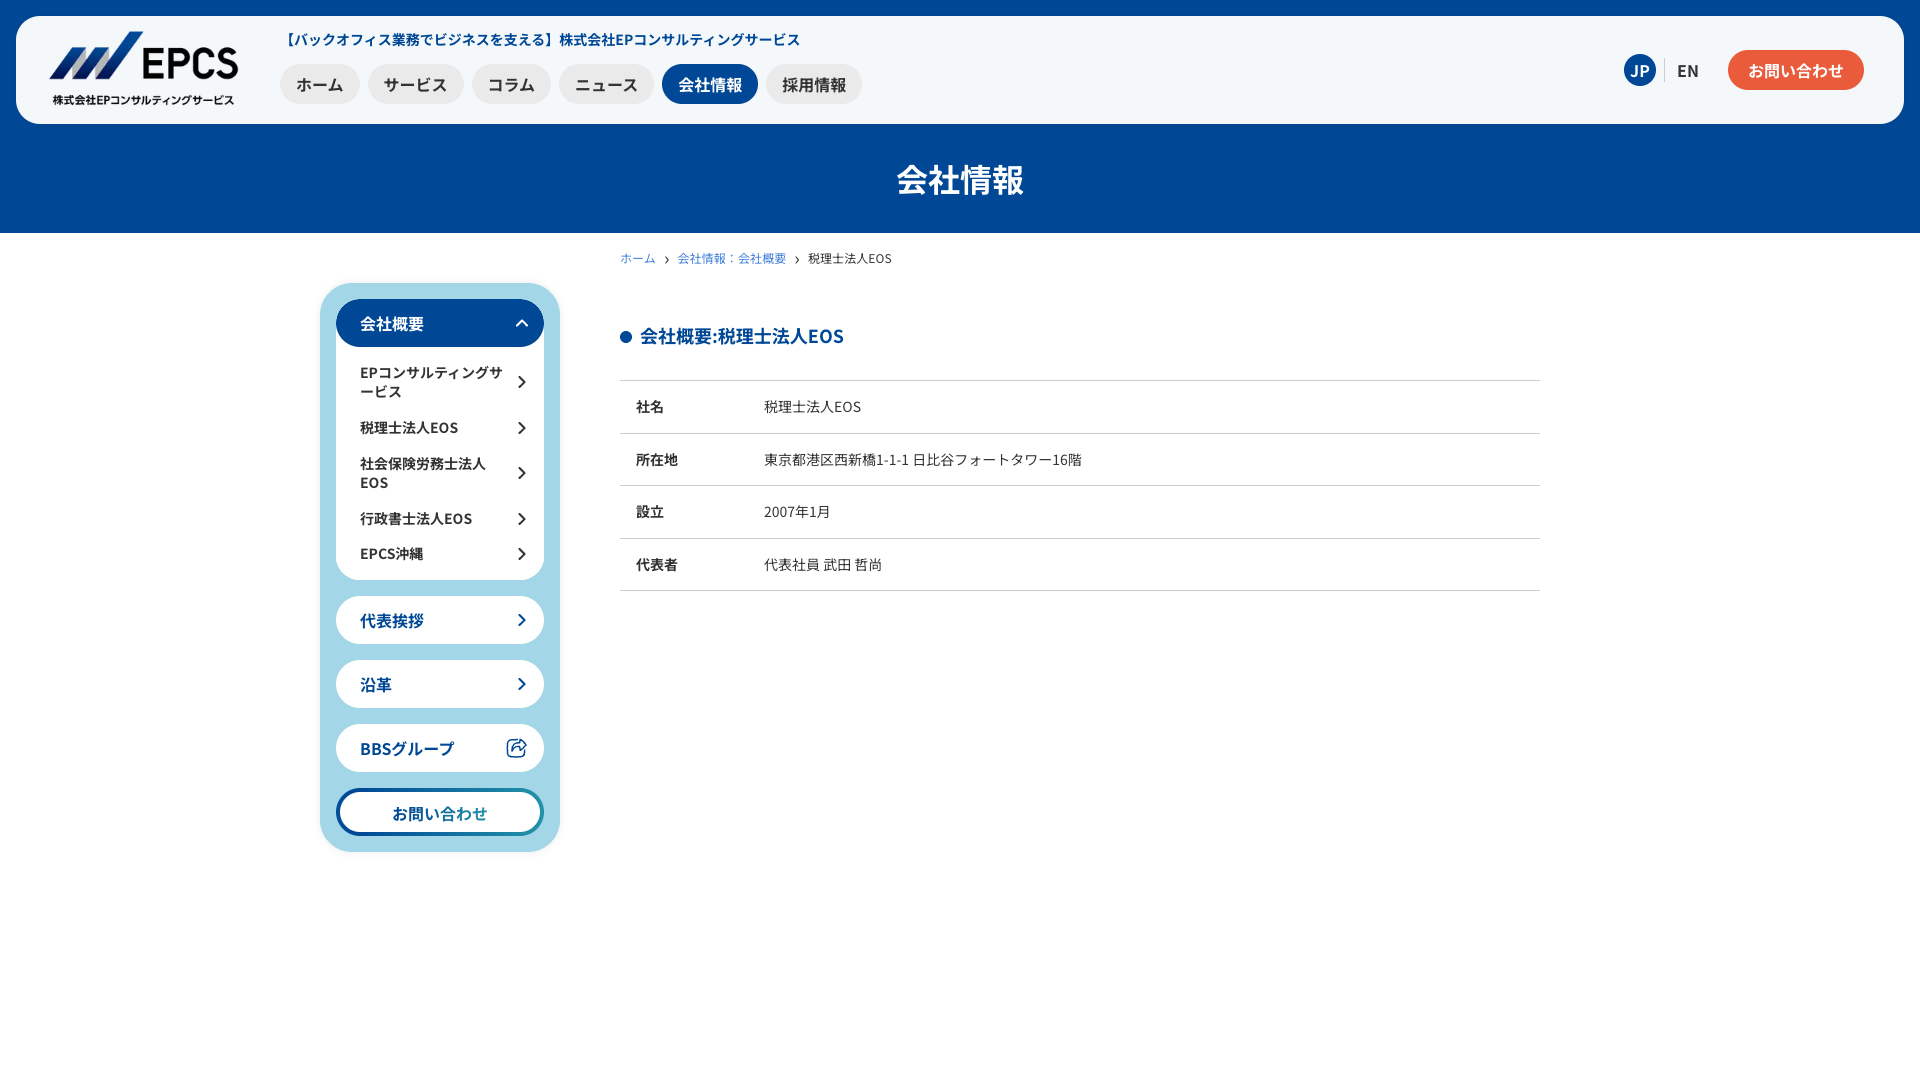Click arrow beside 行政書士法人EOS
The image size is (1920, 1080).
521,519
